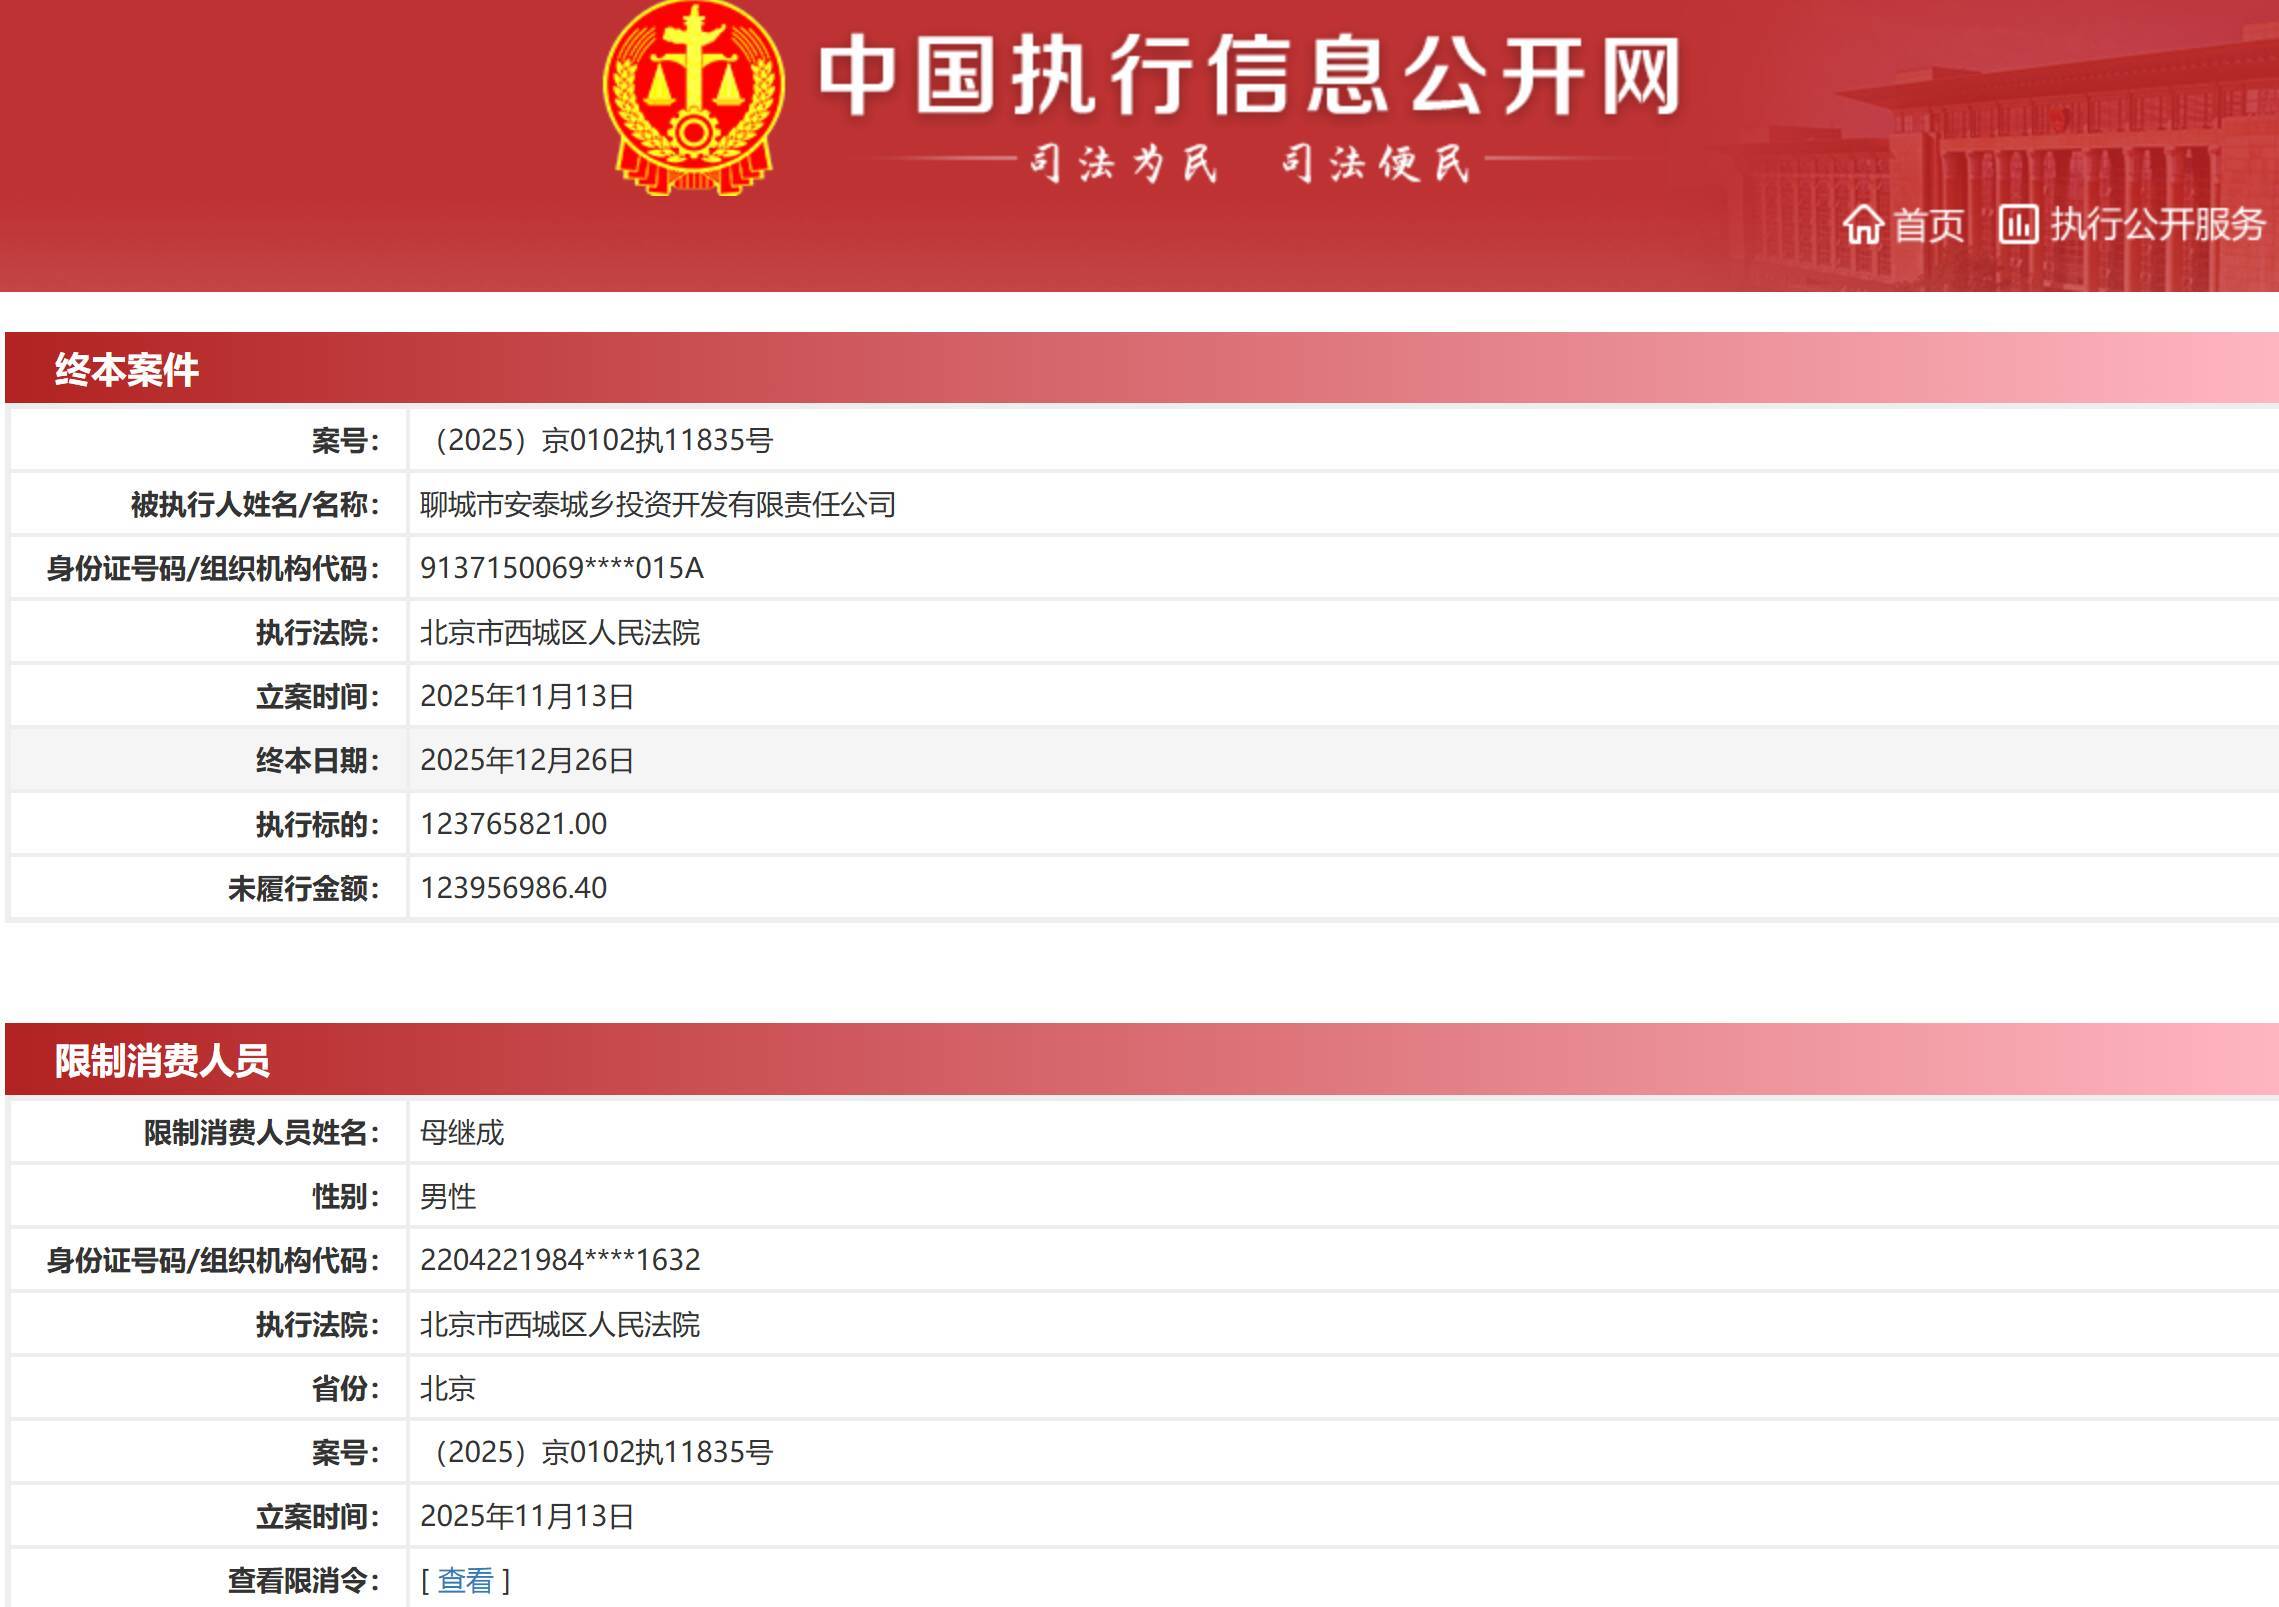The width and height of the screenshot is (2279, 1607).
Task: Click 性别 value 男性
Action: tap(448, 1196)
